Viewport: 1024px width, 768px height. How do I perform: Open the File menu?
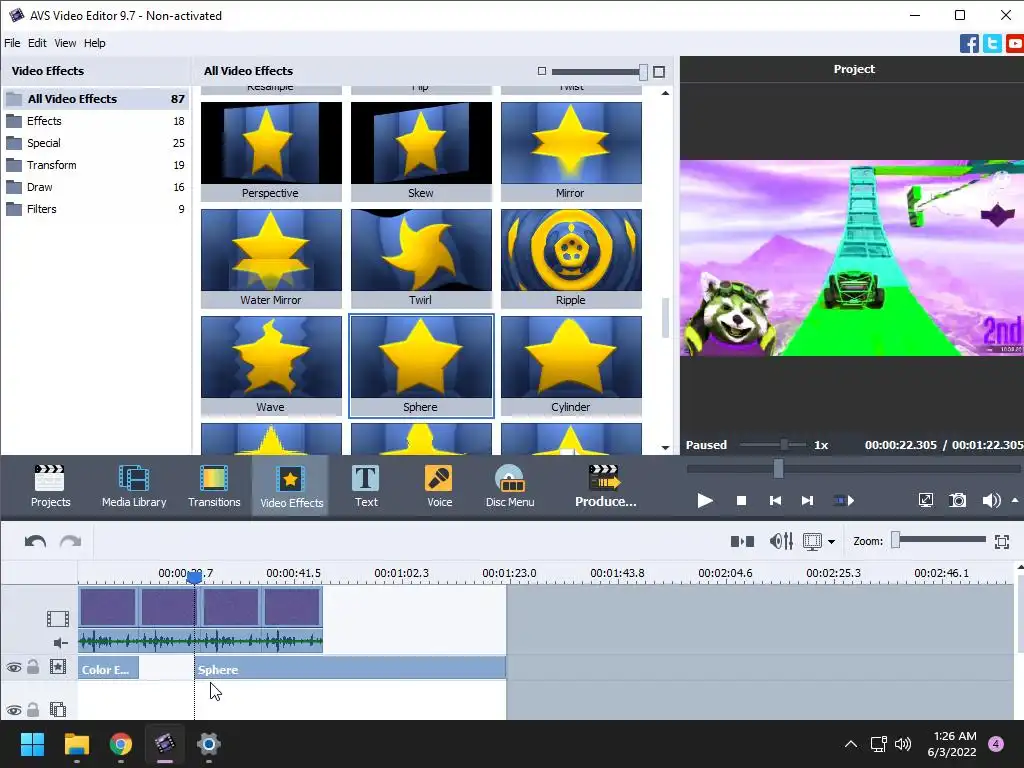(12, 43)
